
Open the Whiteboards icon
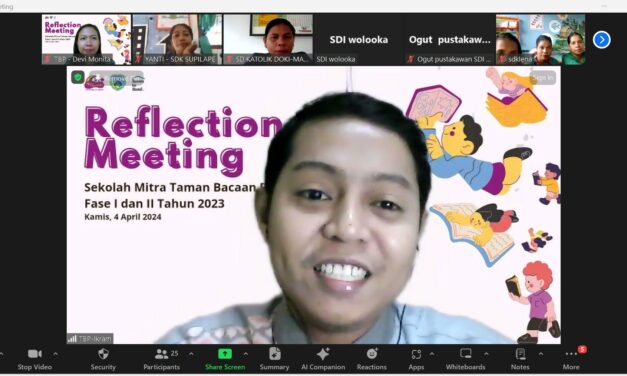click(x=466, y=353)
